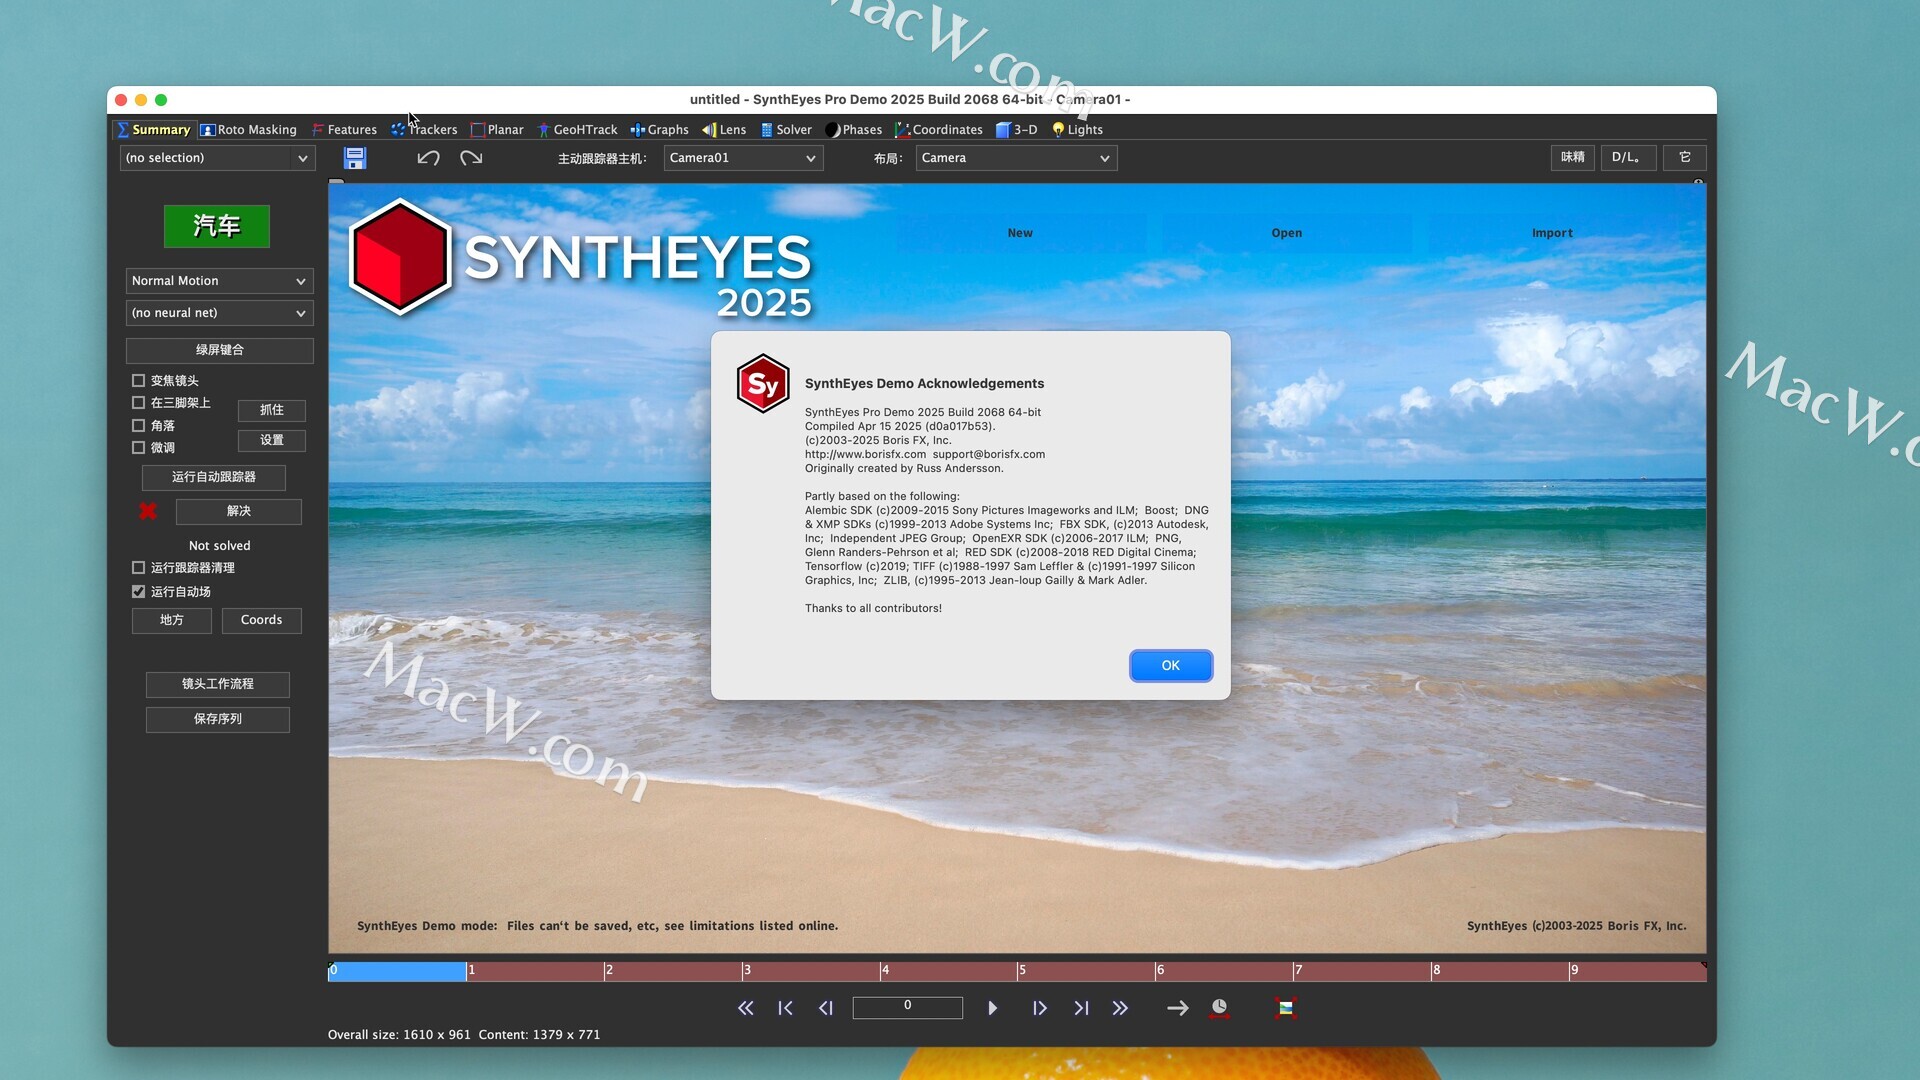Open the 3-D room
This screenshot has height=1080, width=1920.
(x=1017, y=130)
